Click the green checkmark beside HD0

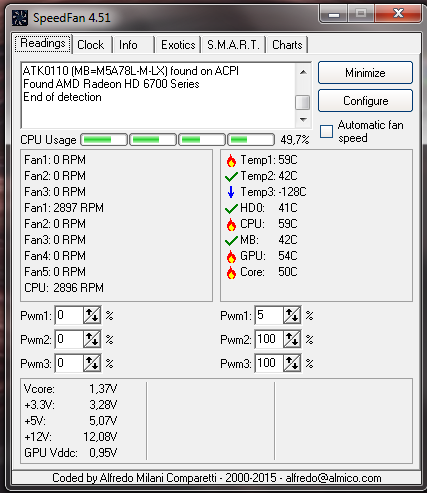(x=231, y=209)
